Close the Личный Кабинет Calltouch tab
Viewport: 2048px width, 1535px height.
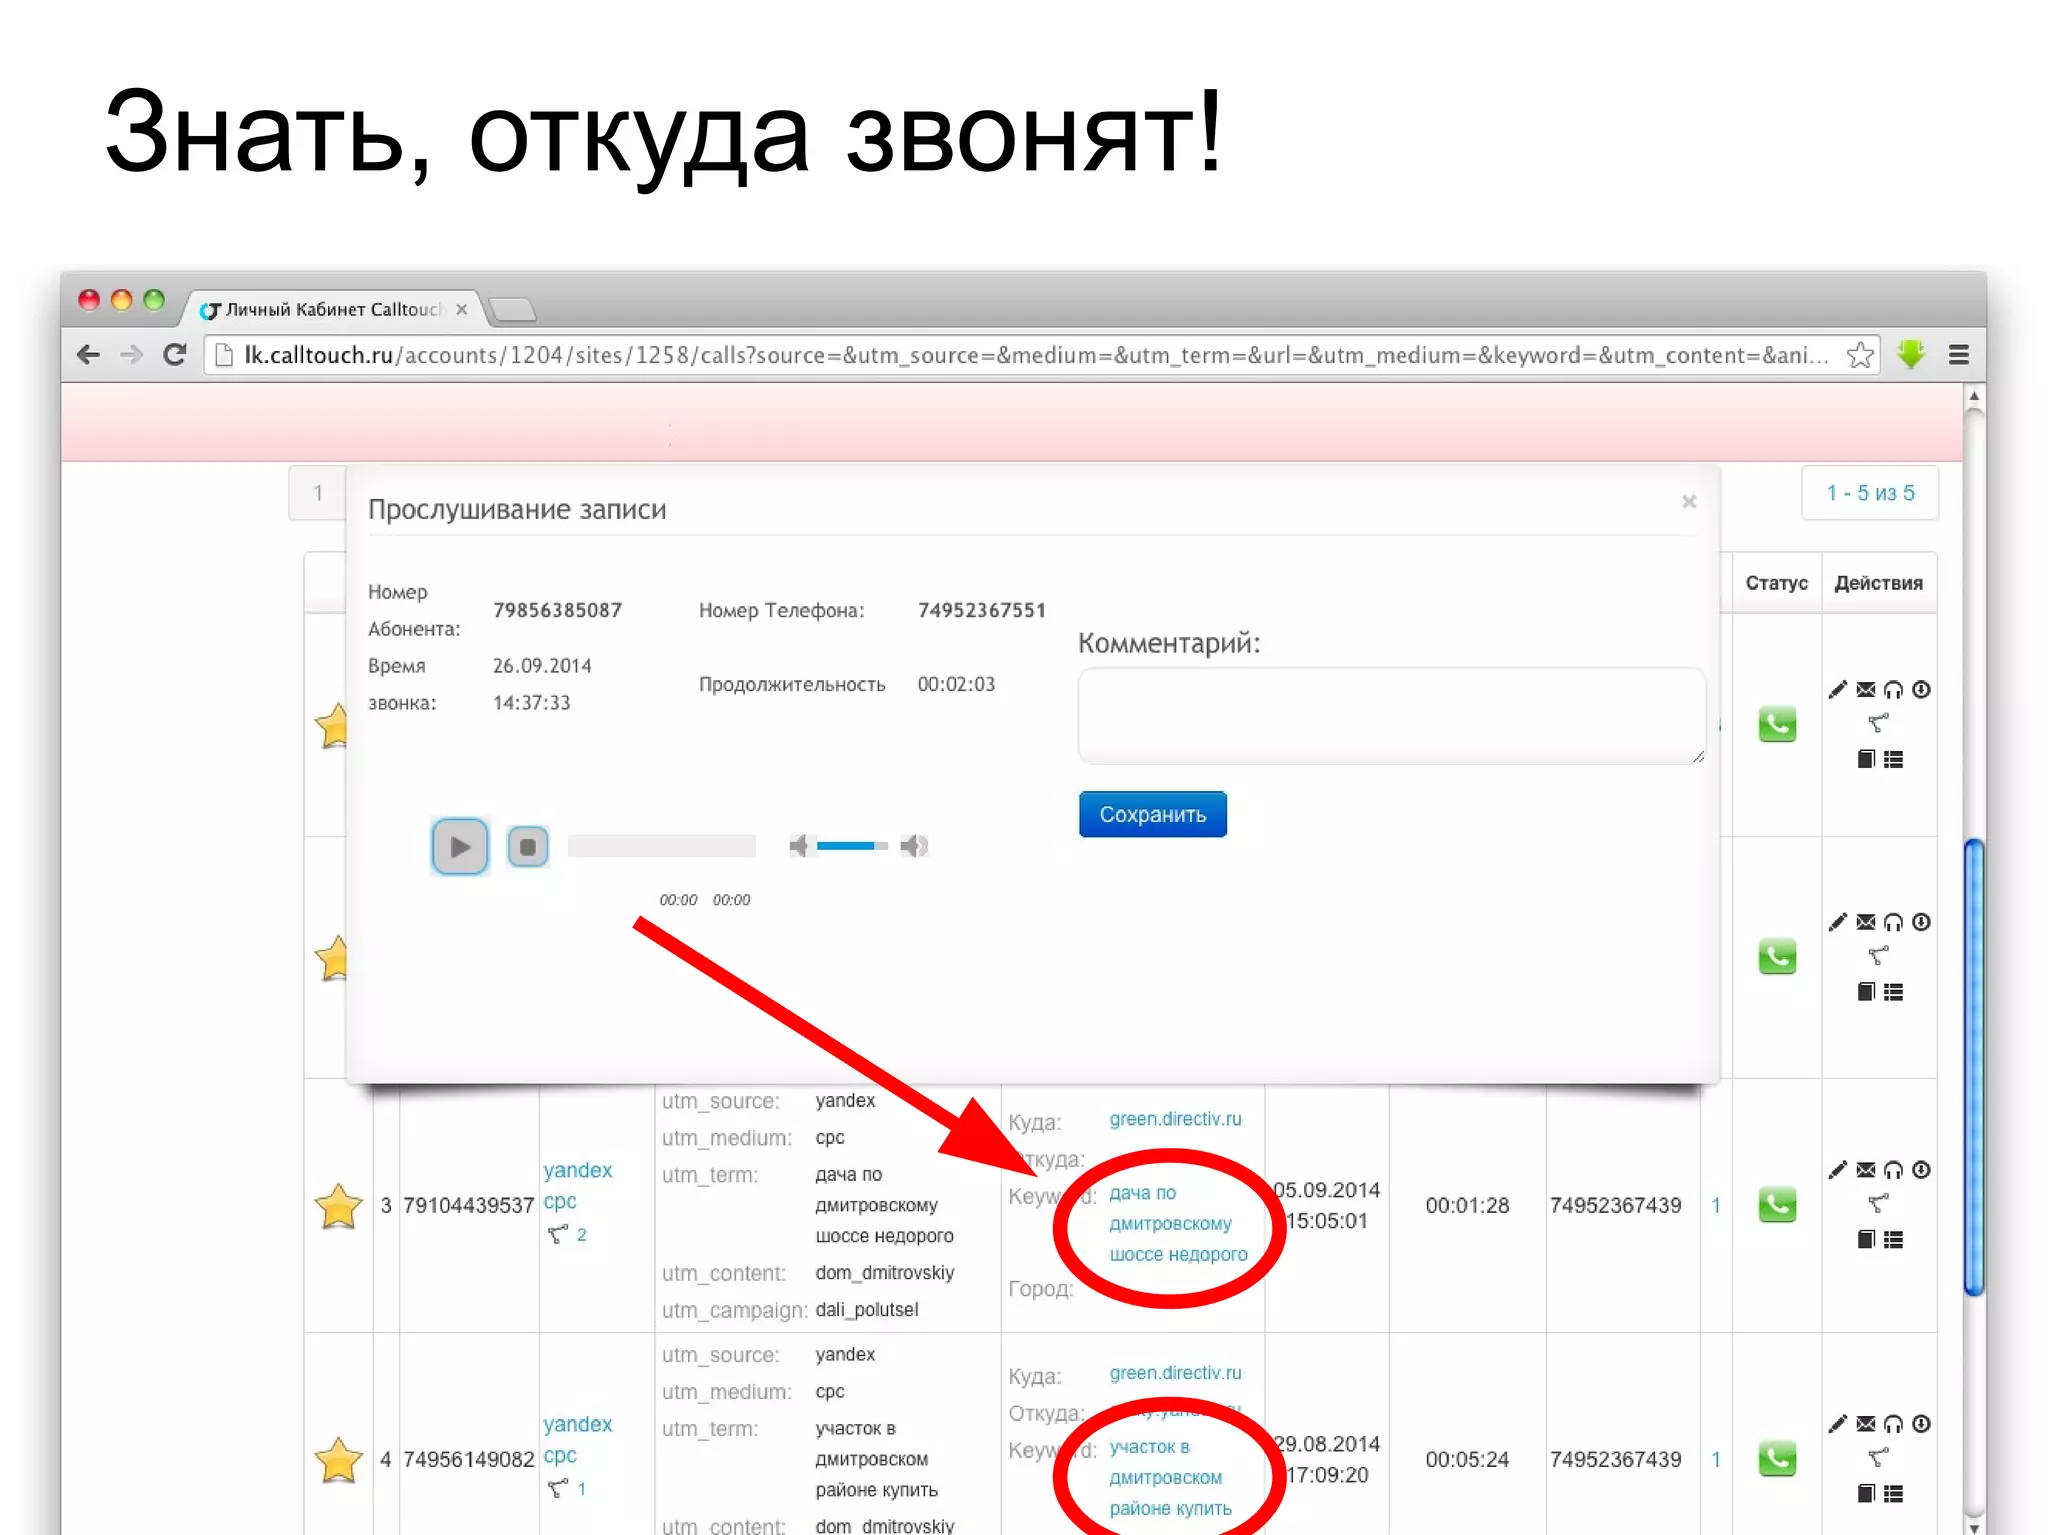click(x=461, y=309)
